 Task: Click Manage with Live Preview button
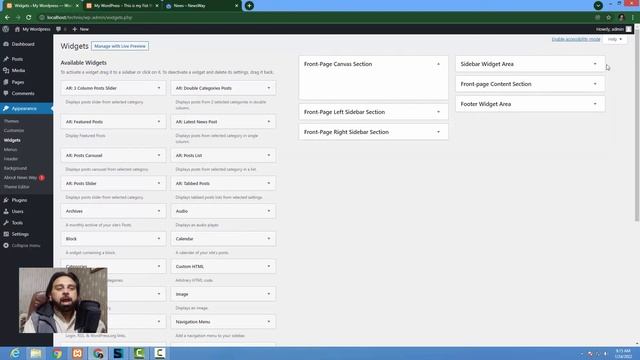click(120, 46)
